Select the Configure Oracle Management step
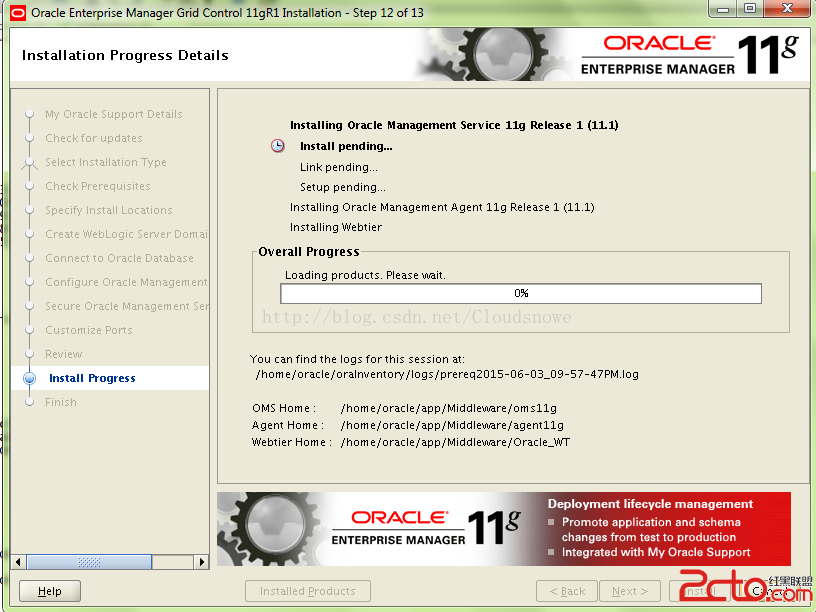 tap(126, 282)
